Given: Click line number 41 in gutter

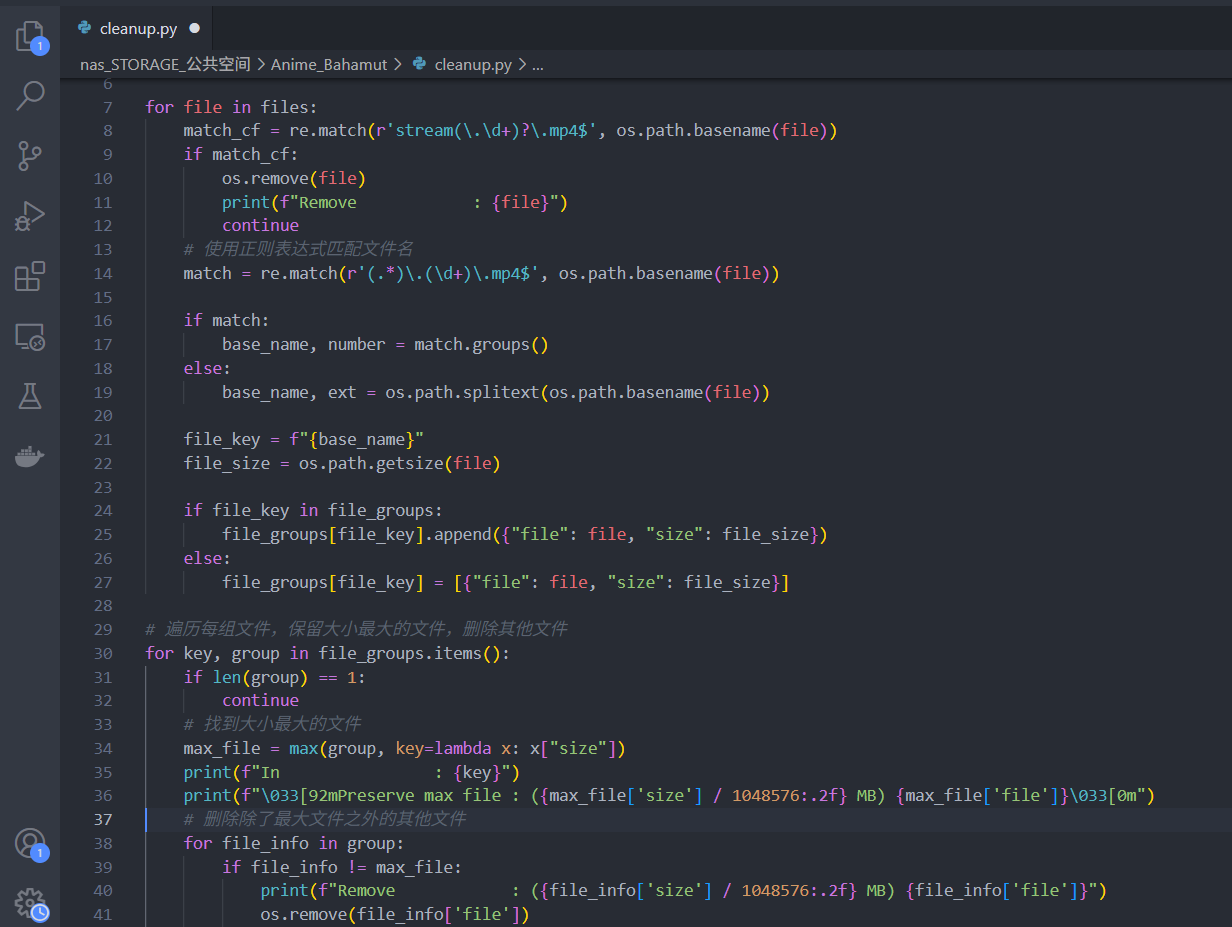Looking at the screenshot, I should coord(103,914).
